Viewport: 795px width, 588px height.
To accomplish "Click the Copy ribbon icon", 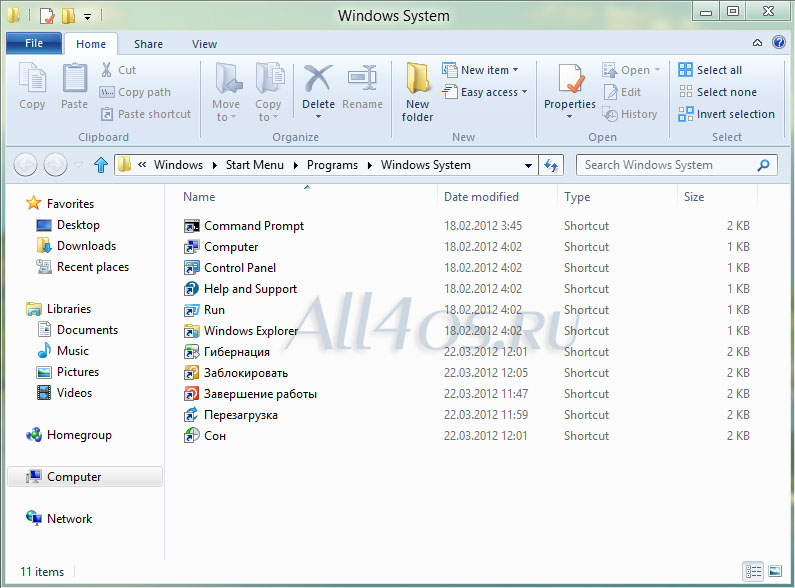I will pos(32,86).
